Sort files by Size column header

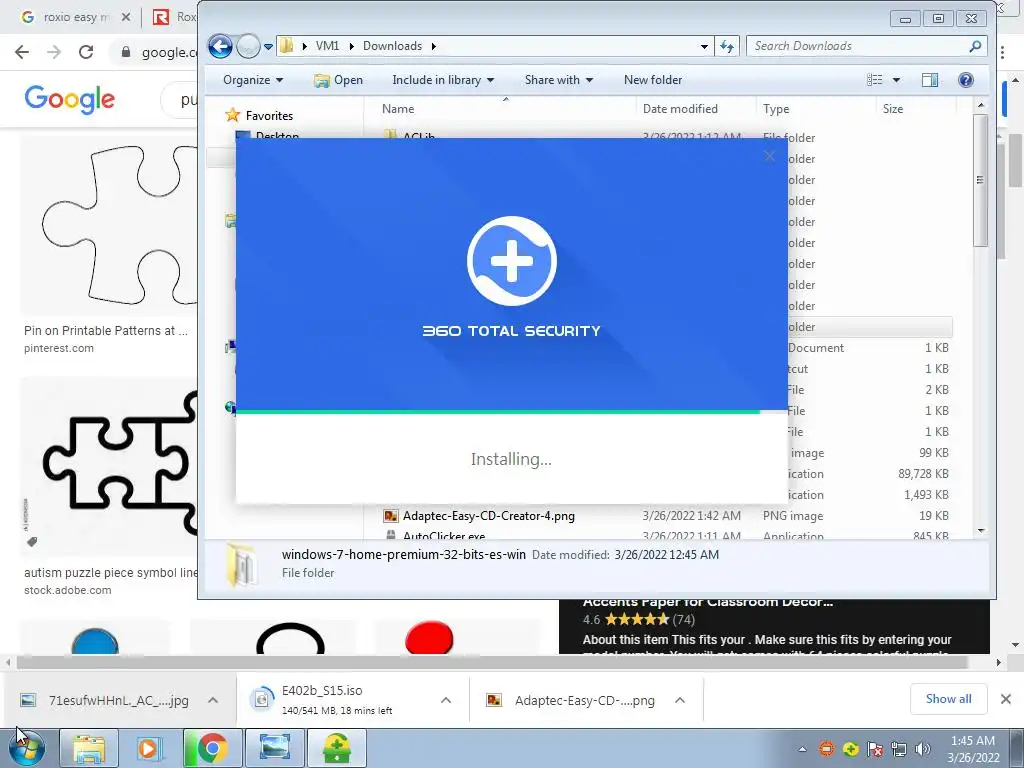(893, 109)
